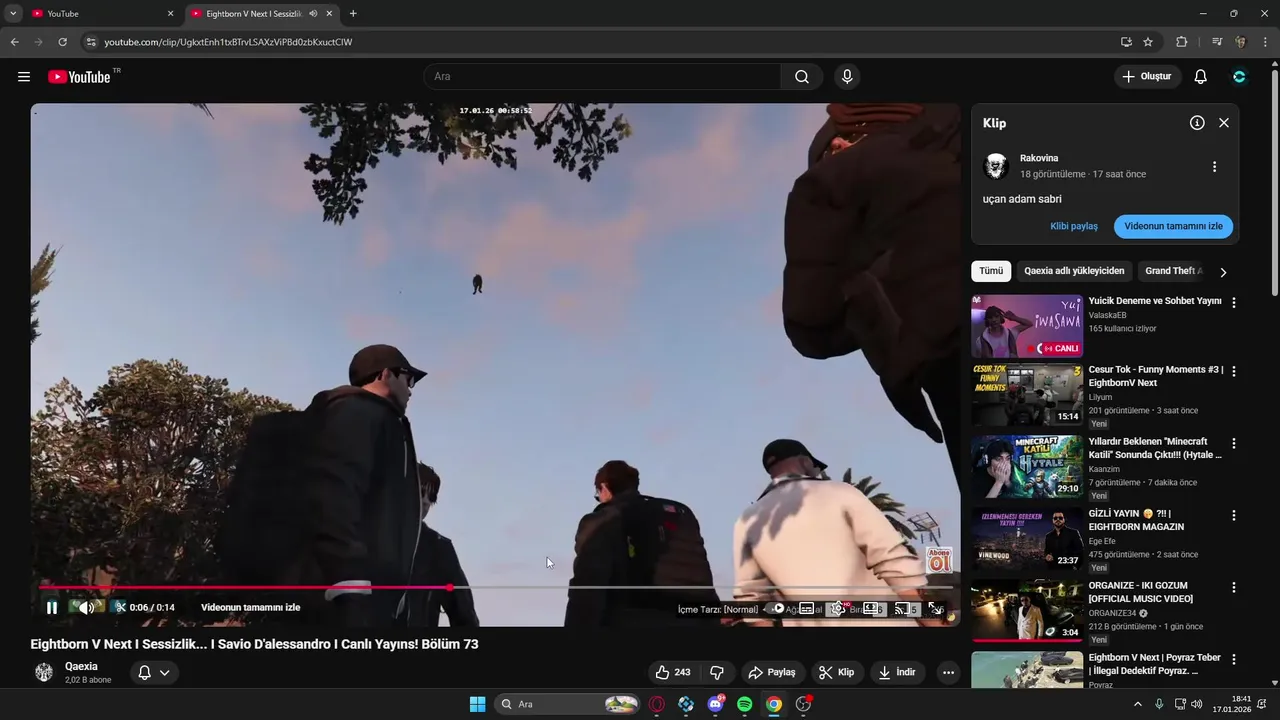Screen dimensions: 1280x720
Task: Open the YouTube account avatar menu
Action: coord(1239,77)
